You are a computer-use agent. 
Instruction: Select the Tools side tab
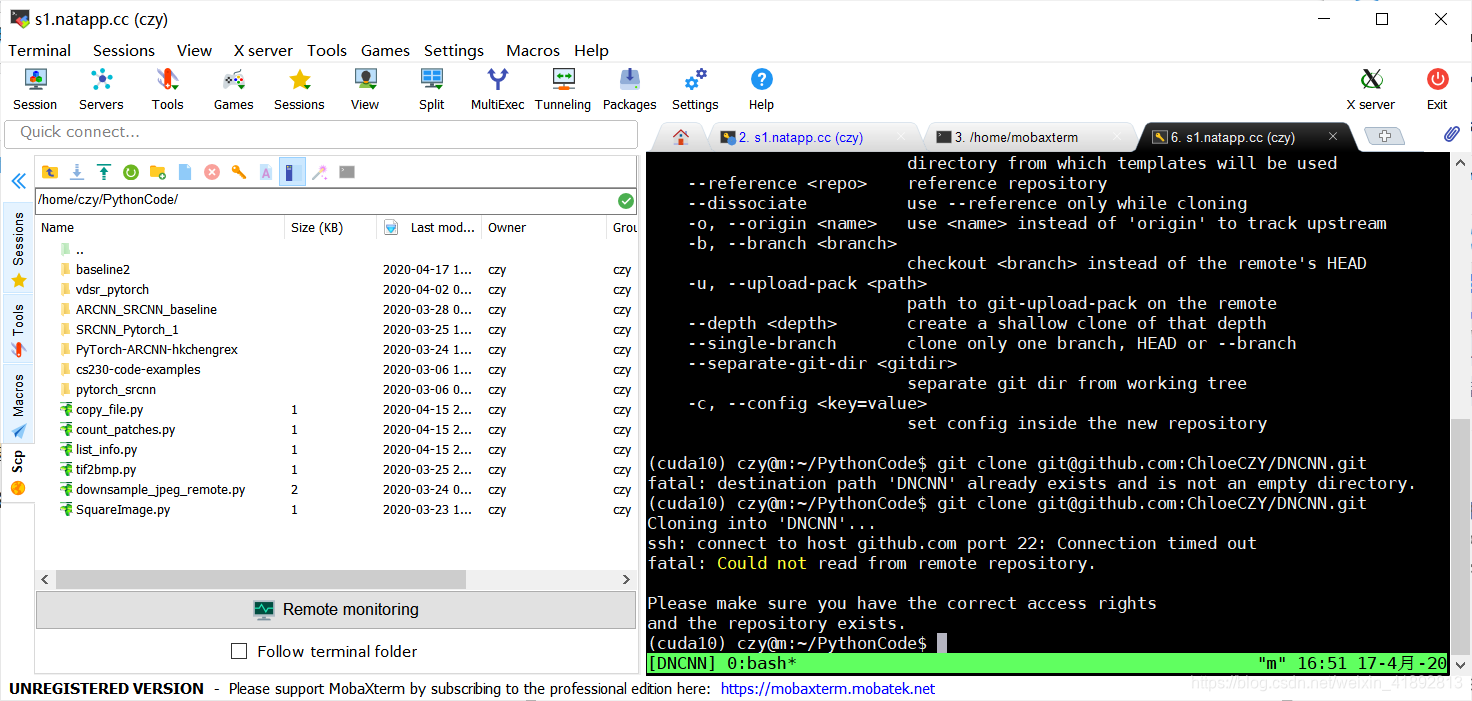tap(18, 331)
